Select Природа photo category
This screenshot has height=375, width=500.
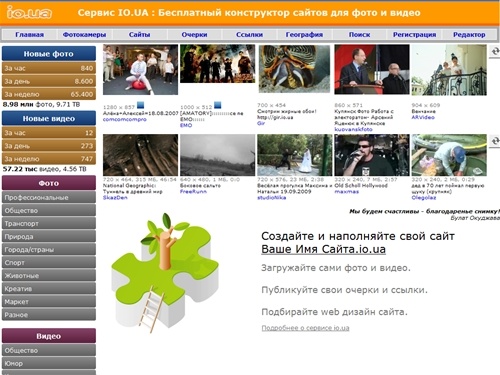point(49,237)
